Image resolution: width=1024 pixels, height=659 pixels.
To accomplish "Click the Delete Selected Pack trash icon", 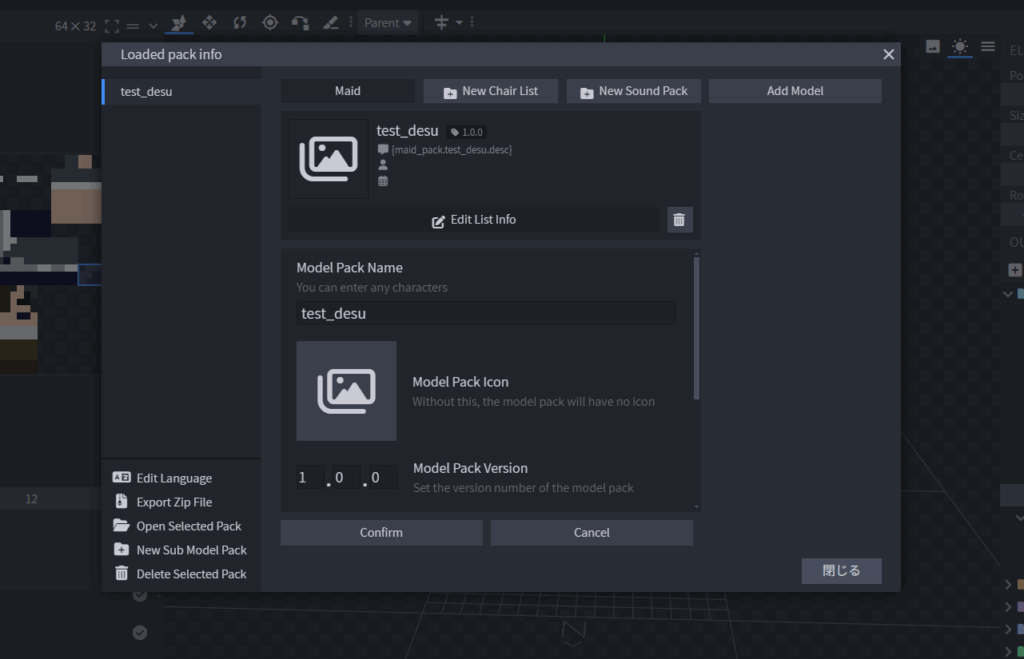I will coord(121,574).
